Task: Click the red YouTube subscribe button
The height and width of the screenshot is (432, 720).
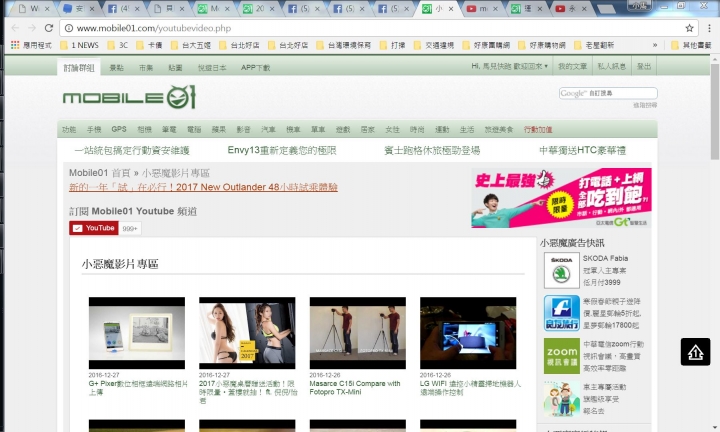Action: 94,228
